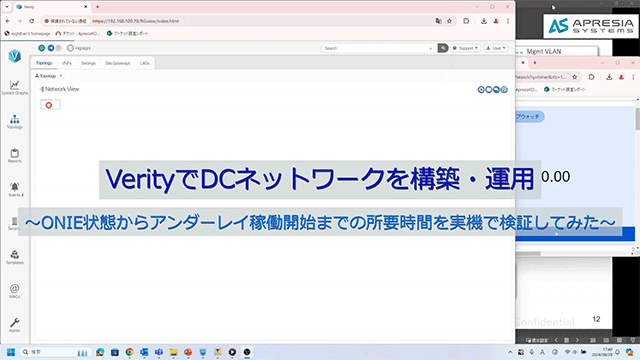Switch to the VNFs tab

coord(67,63)
